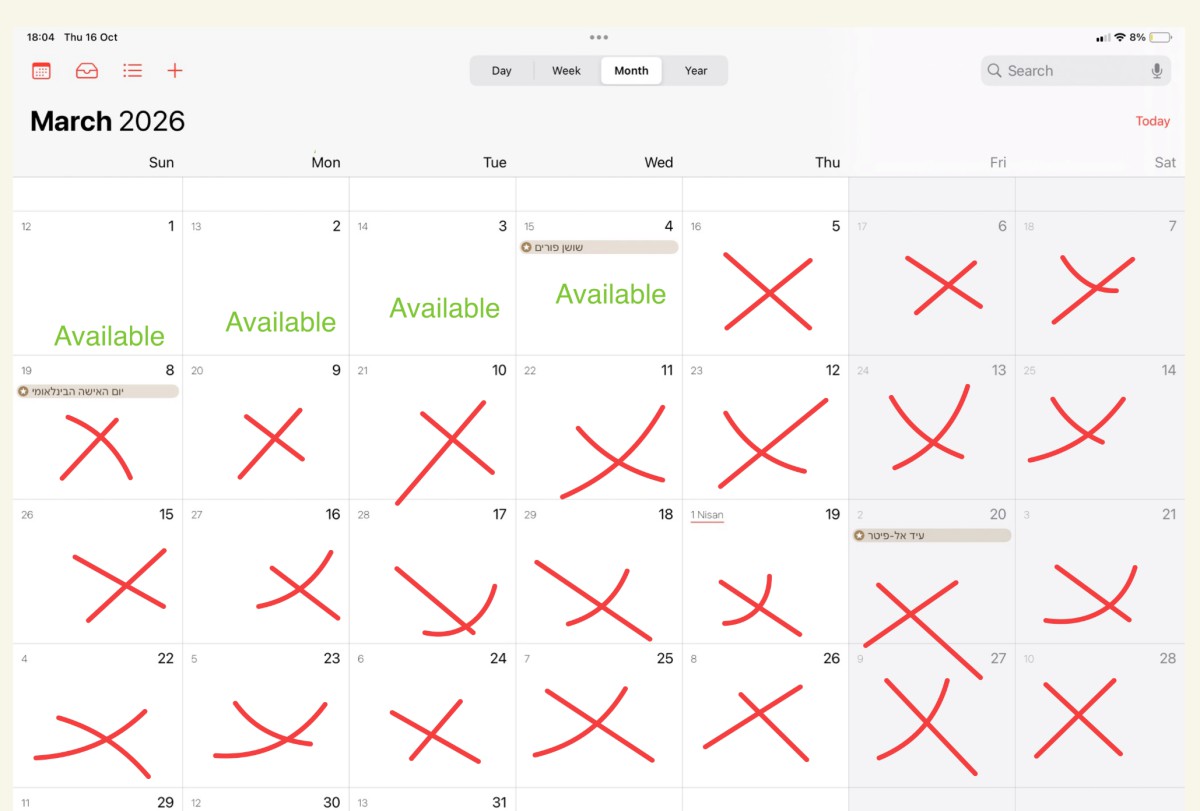Select March 31 day cell

tap(432, 801)
